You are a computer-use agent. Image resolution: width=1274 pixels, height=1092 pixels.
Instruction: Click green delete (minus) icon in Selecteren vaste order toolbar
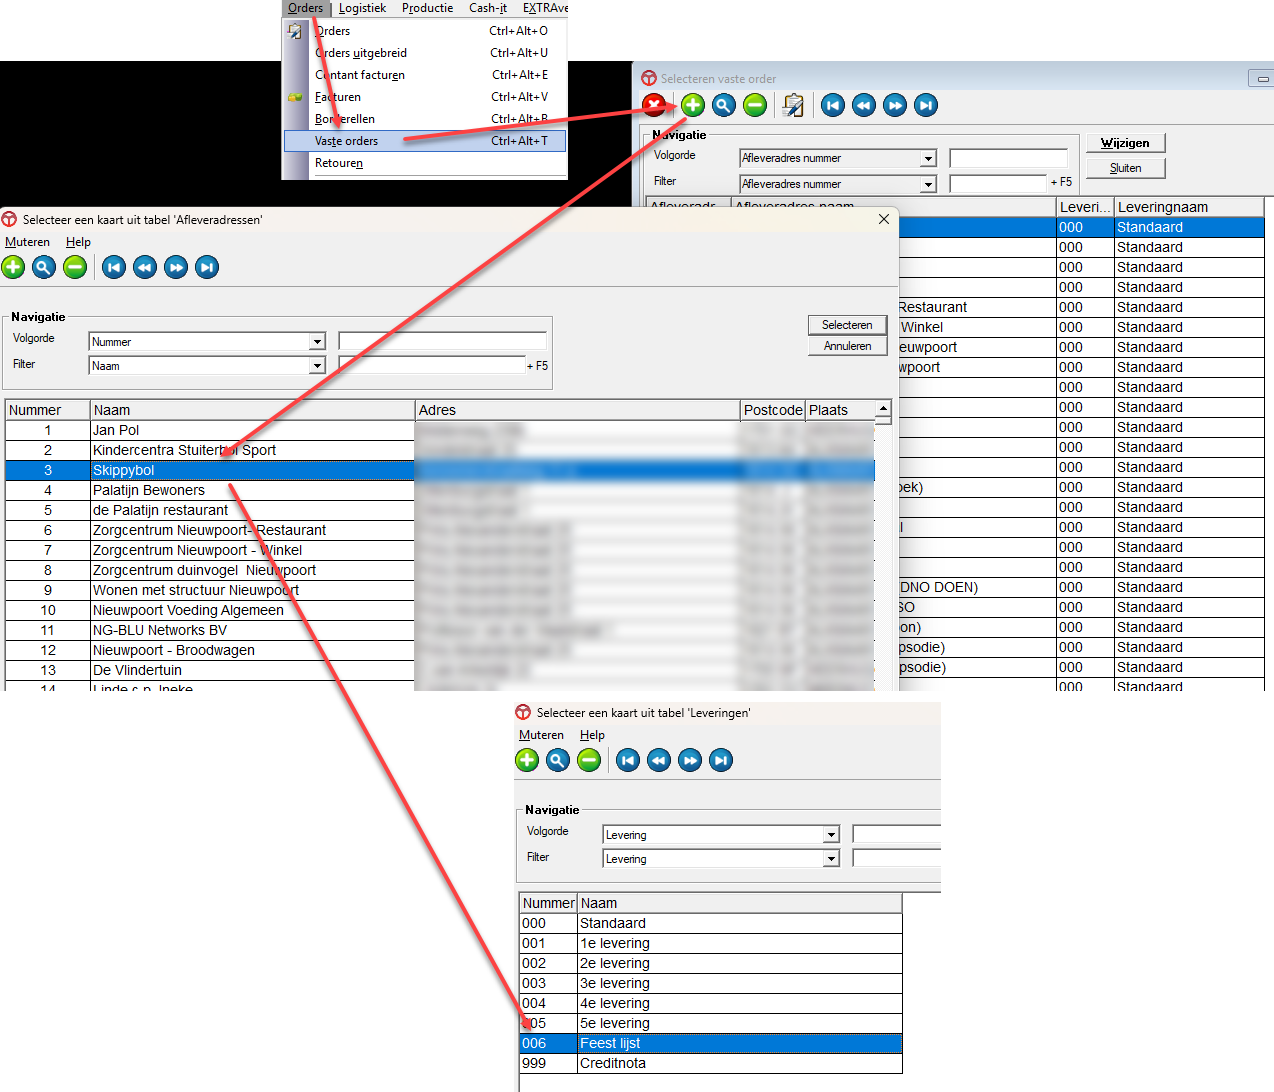point(755,105)
